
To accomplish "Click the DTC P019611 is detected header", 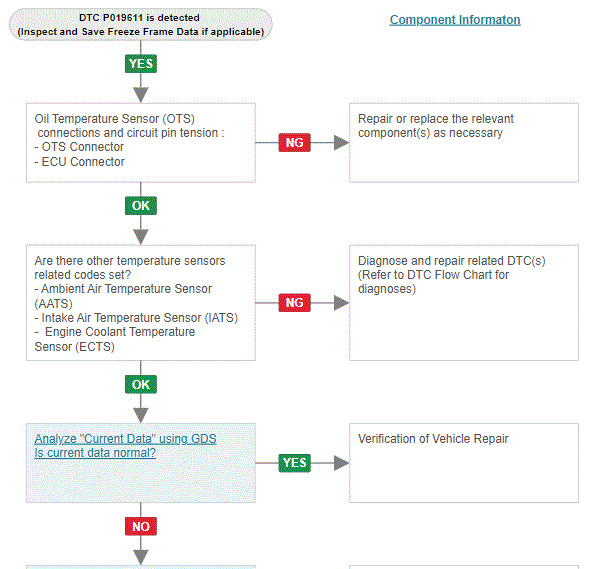I will coord(141,24).
